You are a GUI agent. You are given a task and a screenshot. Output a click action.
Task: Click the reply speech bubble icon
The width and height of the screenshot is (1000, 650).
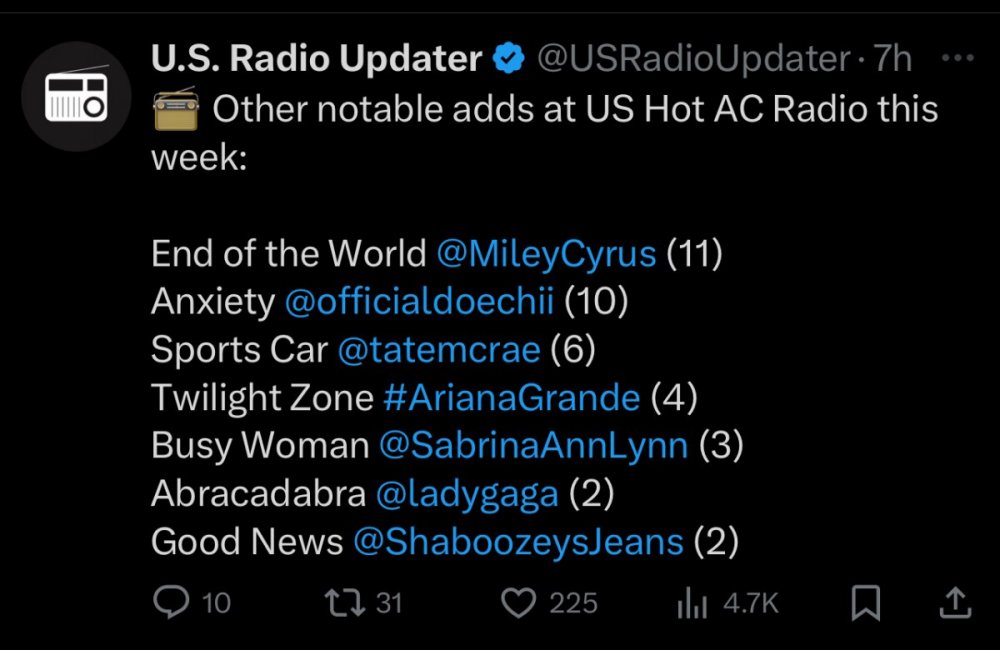[x=171, y=602]
